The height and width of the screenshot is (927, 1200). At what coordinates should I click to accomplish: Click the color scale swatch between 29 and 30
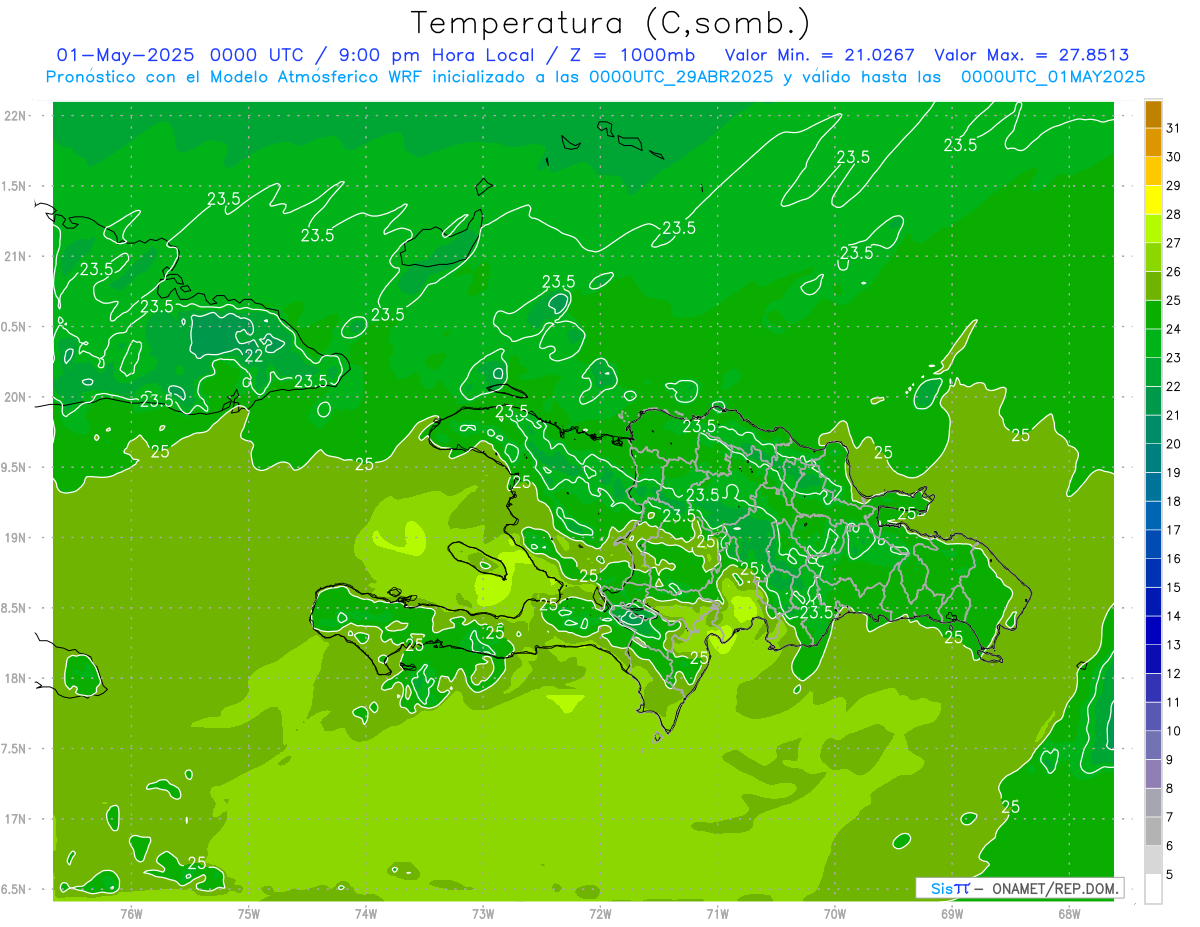pos(1153,171)
